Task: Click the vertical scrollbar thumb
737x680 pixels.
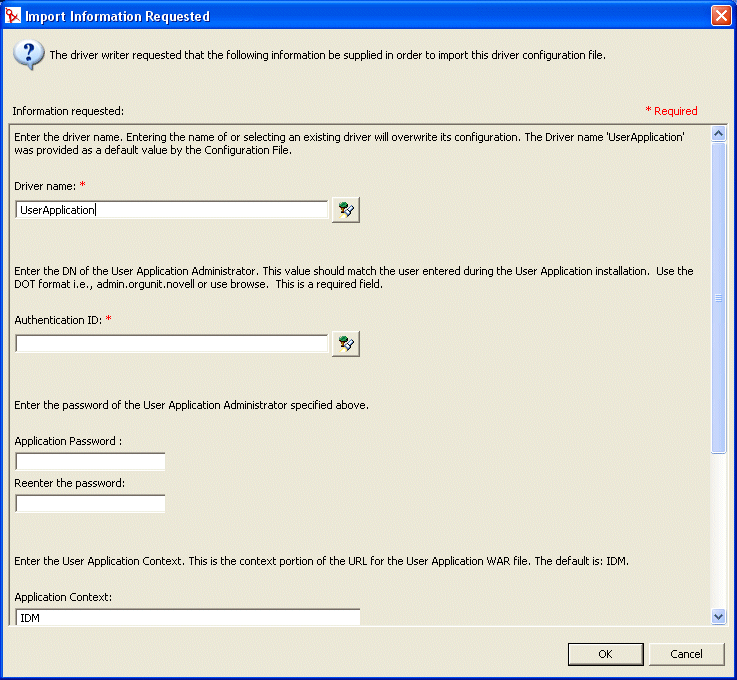Action: pyautogui.click(x=717, y=297)
